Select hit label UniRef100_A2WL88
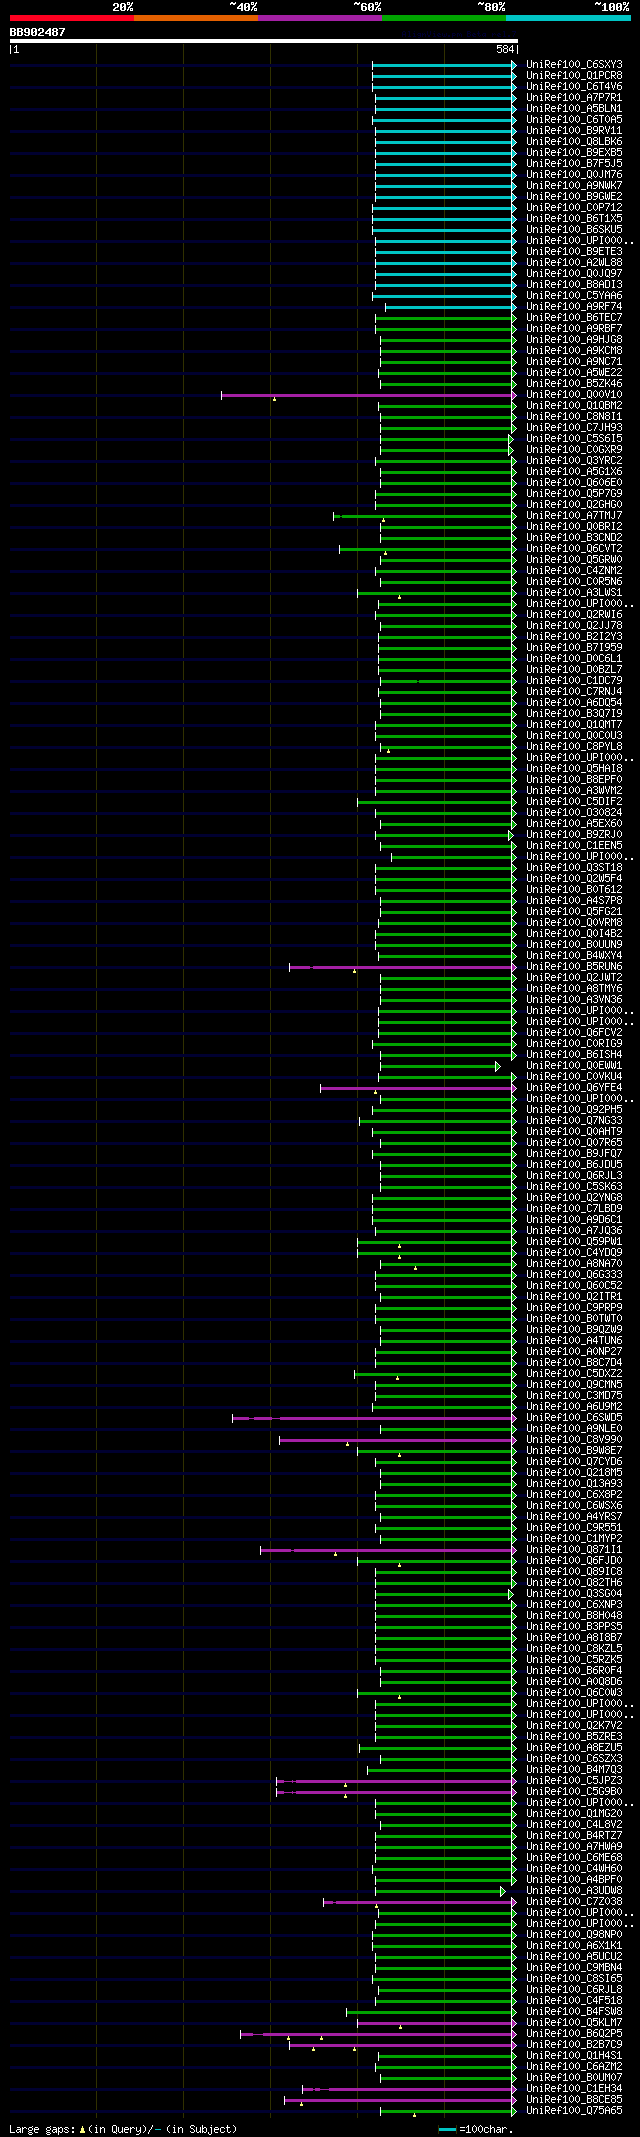The height and width of the screenshot is (2137, 640). (x=574, y=262)
